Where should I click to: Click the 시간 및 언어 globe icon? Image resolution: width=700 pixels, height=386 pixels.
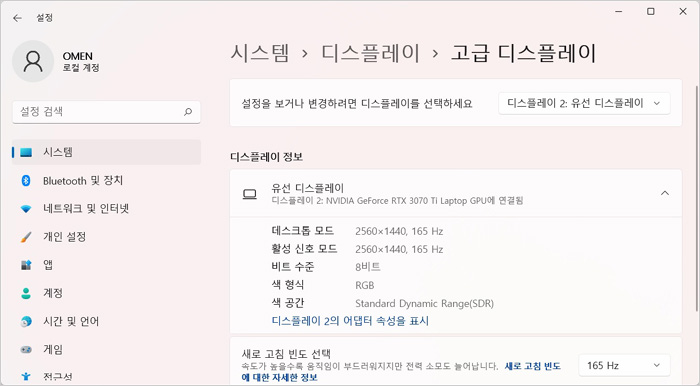(26, 321)
